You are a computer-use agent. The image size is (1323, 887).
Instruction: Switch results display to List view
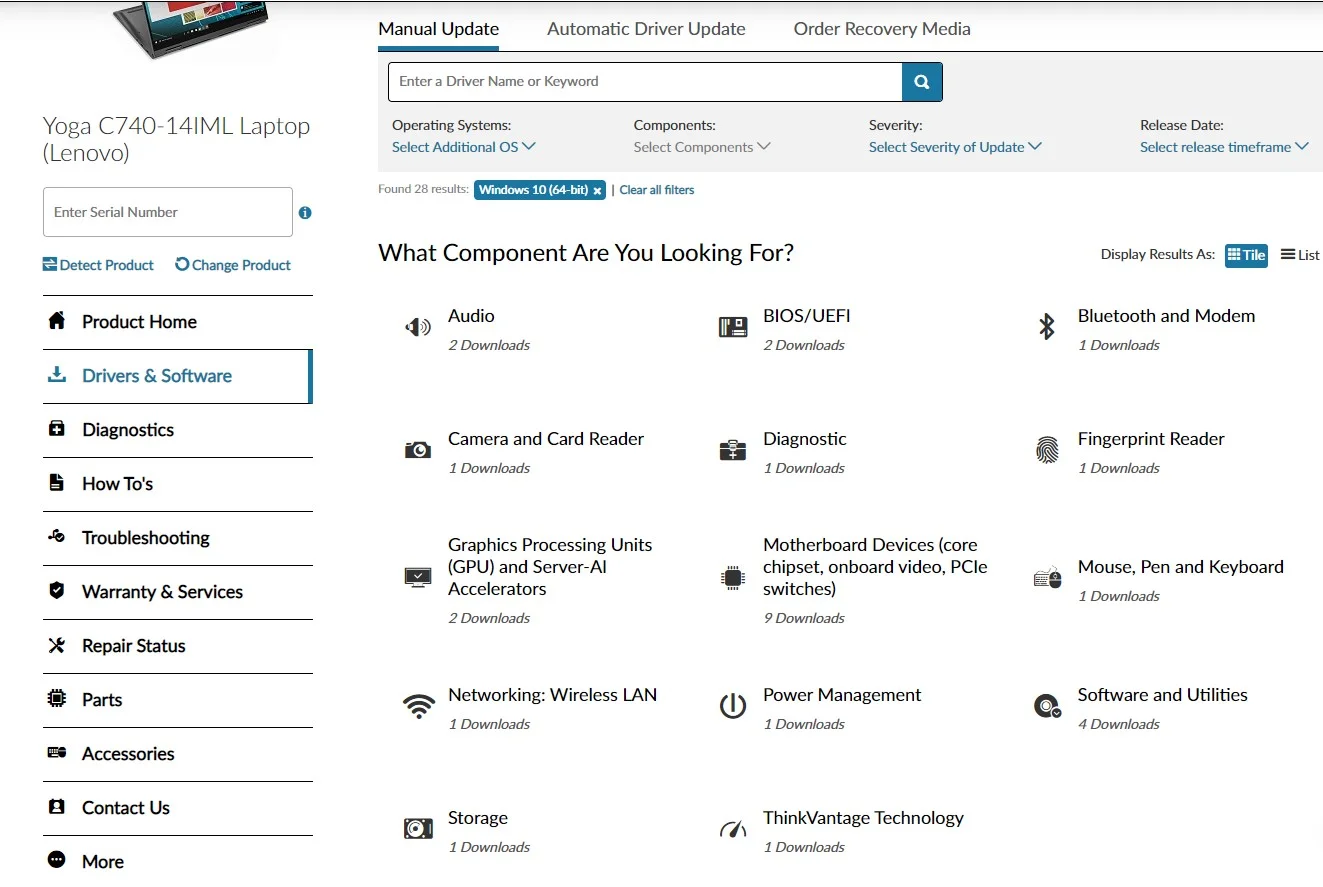click(x=1300, y=255)
